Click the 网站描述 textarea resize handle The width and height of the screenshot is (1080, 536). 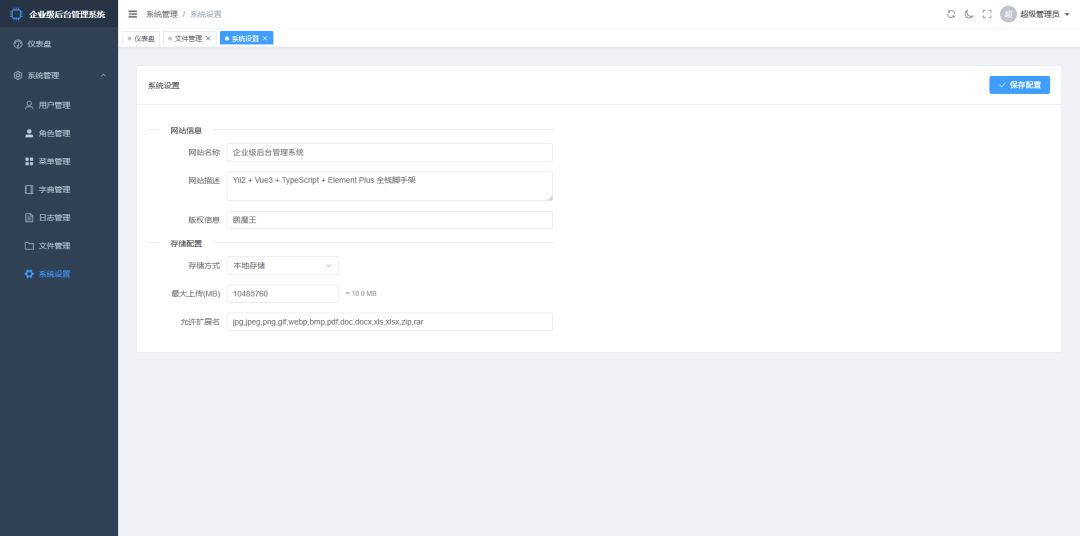tap(549, 197)
